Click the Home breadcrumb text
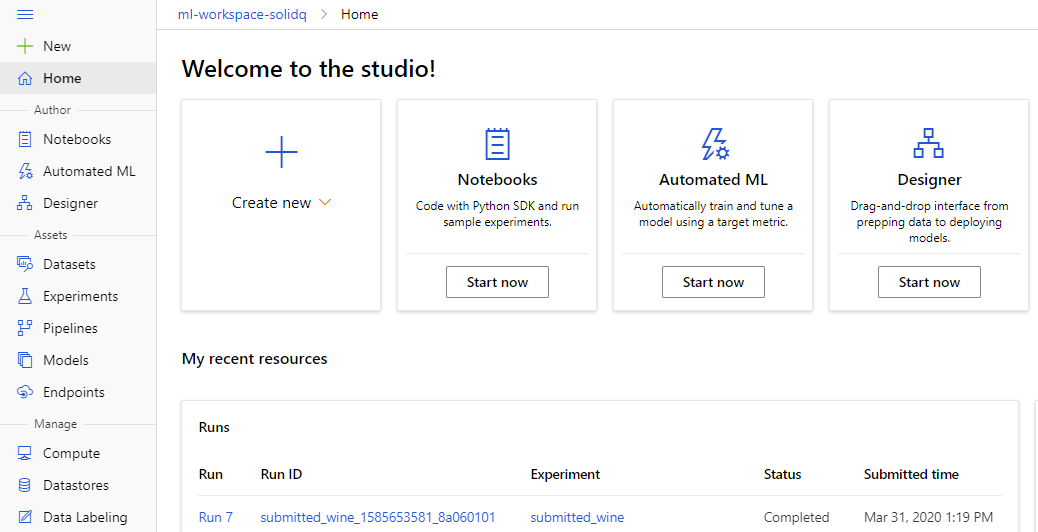This screenshot has height=532, width=1038. pyautogui.click(x=359, y=15)
